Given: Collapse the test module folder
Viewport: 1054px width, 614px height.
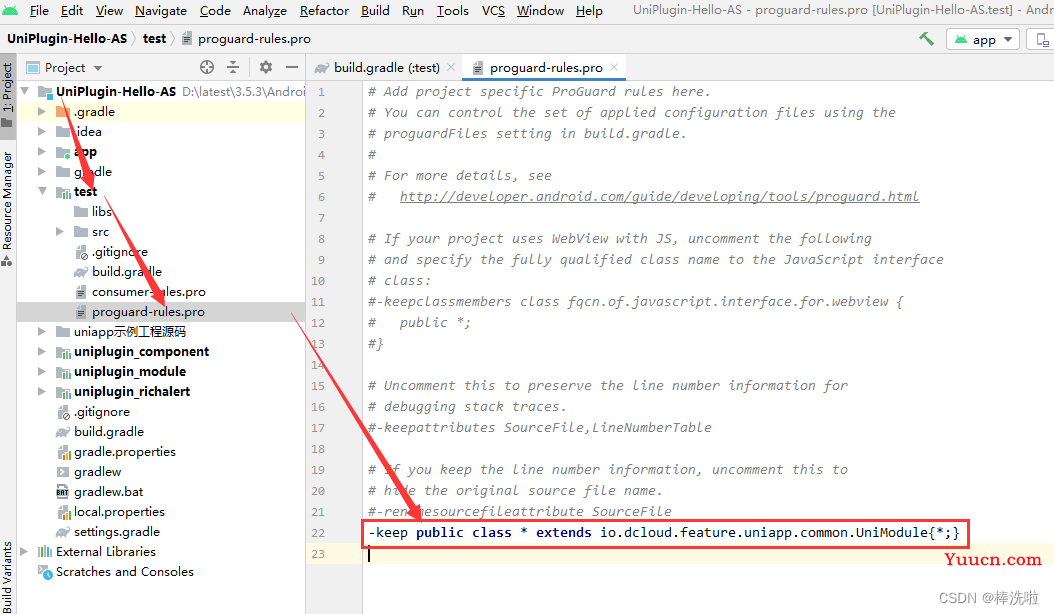Looking at the screenshot, I should [42, 192].
